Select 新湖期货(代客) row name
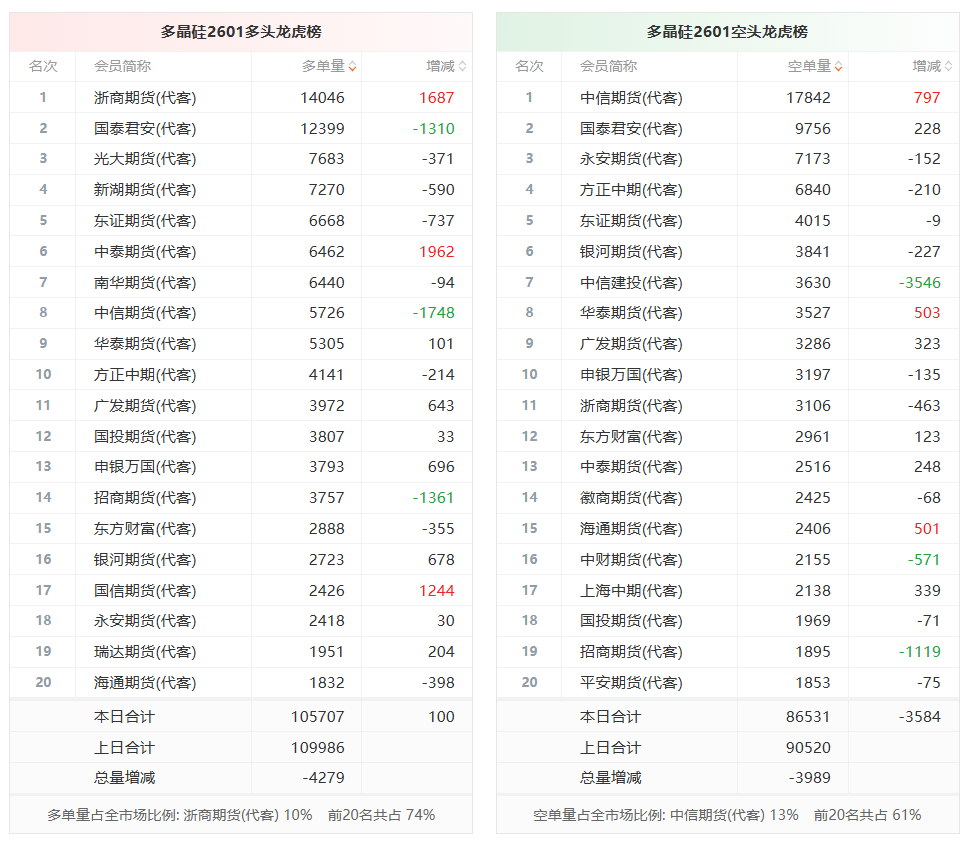This screenshot has height=841, width=969. tap(145, 190)
